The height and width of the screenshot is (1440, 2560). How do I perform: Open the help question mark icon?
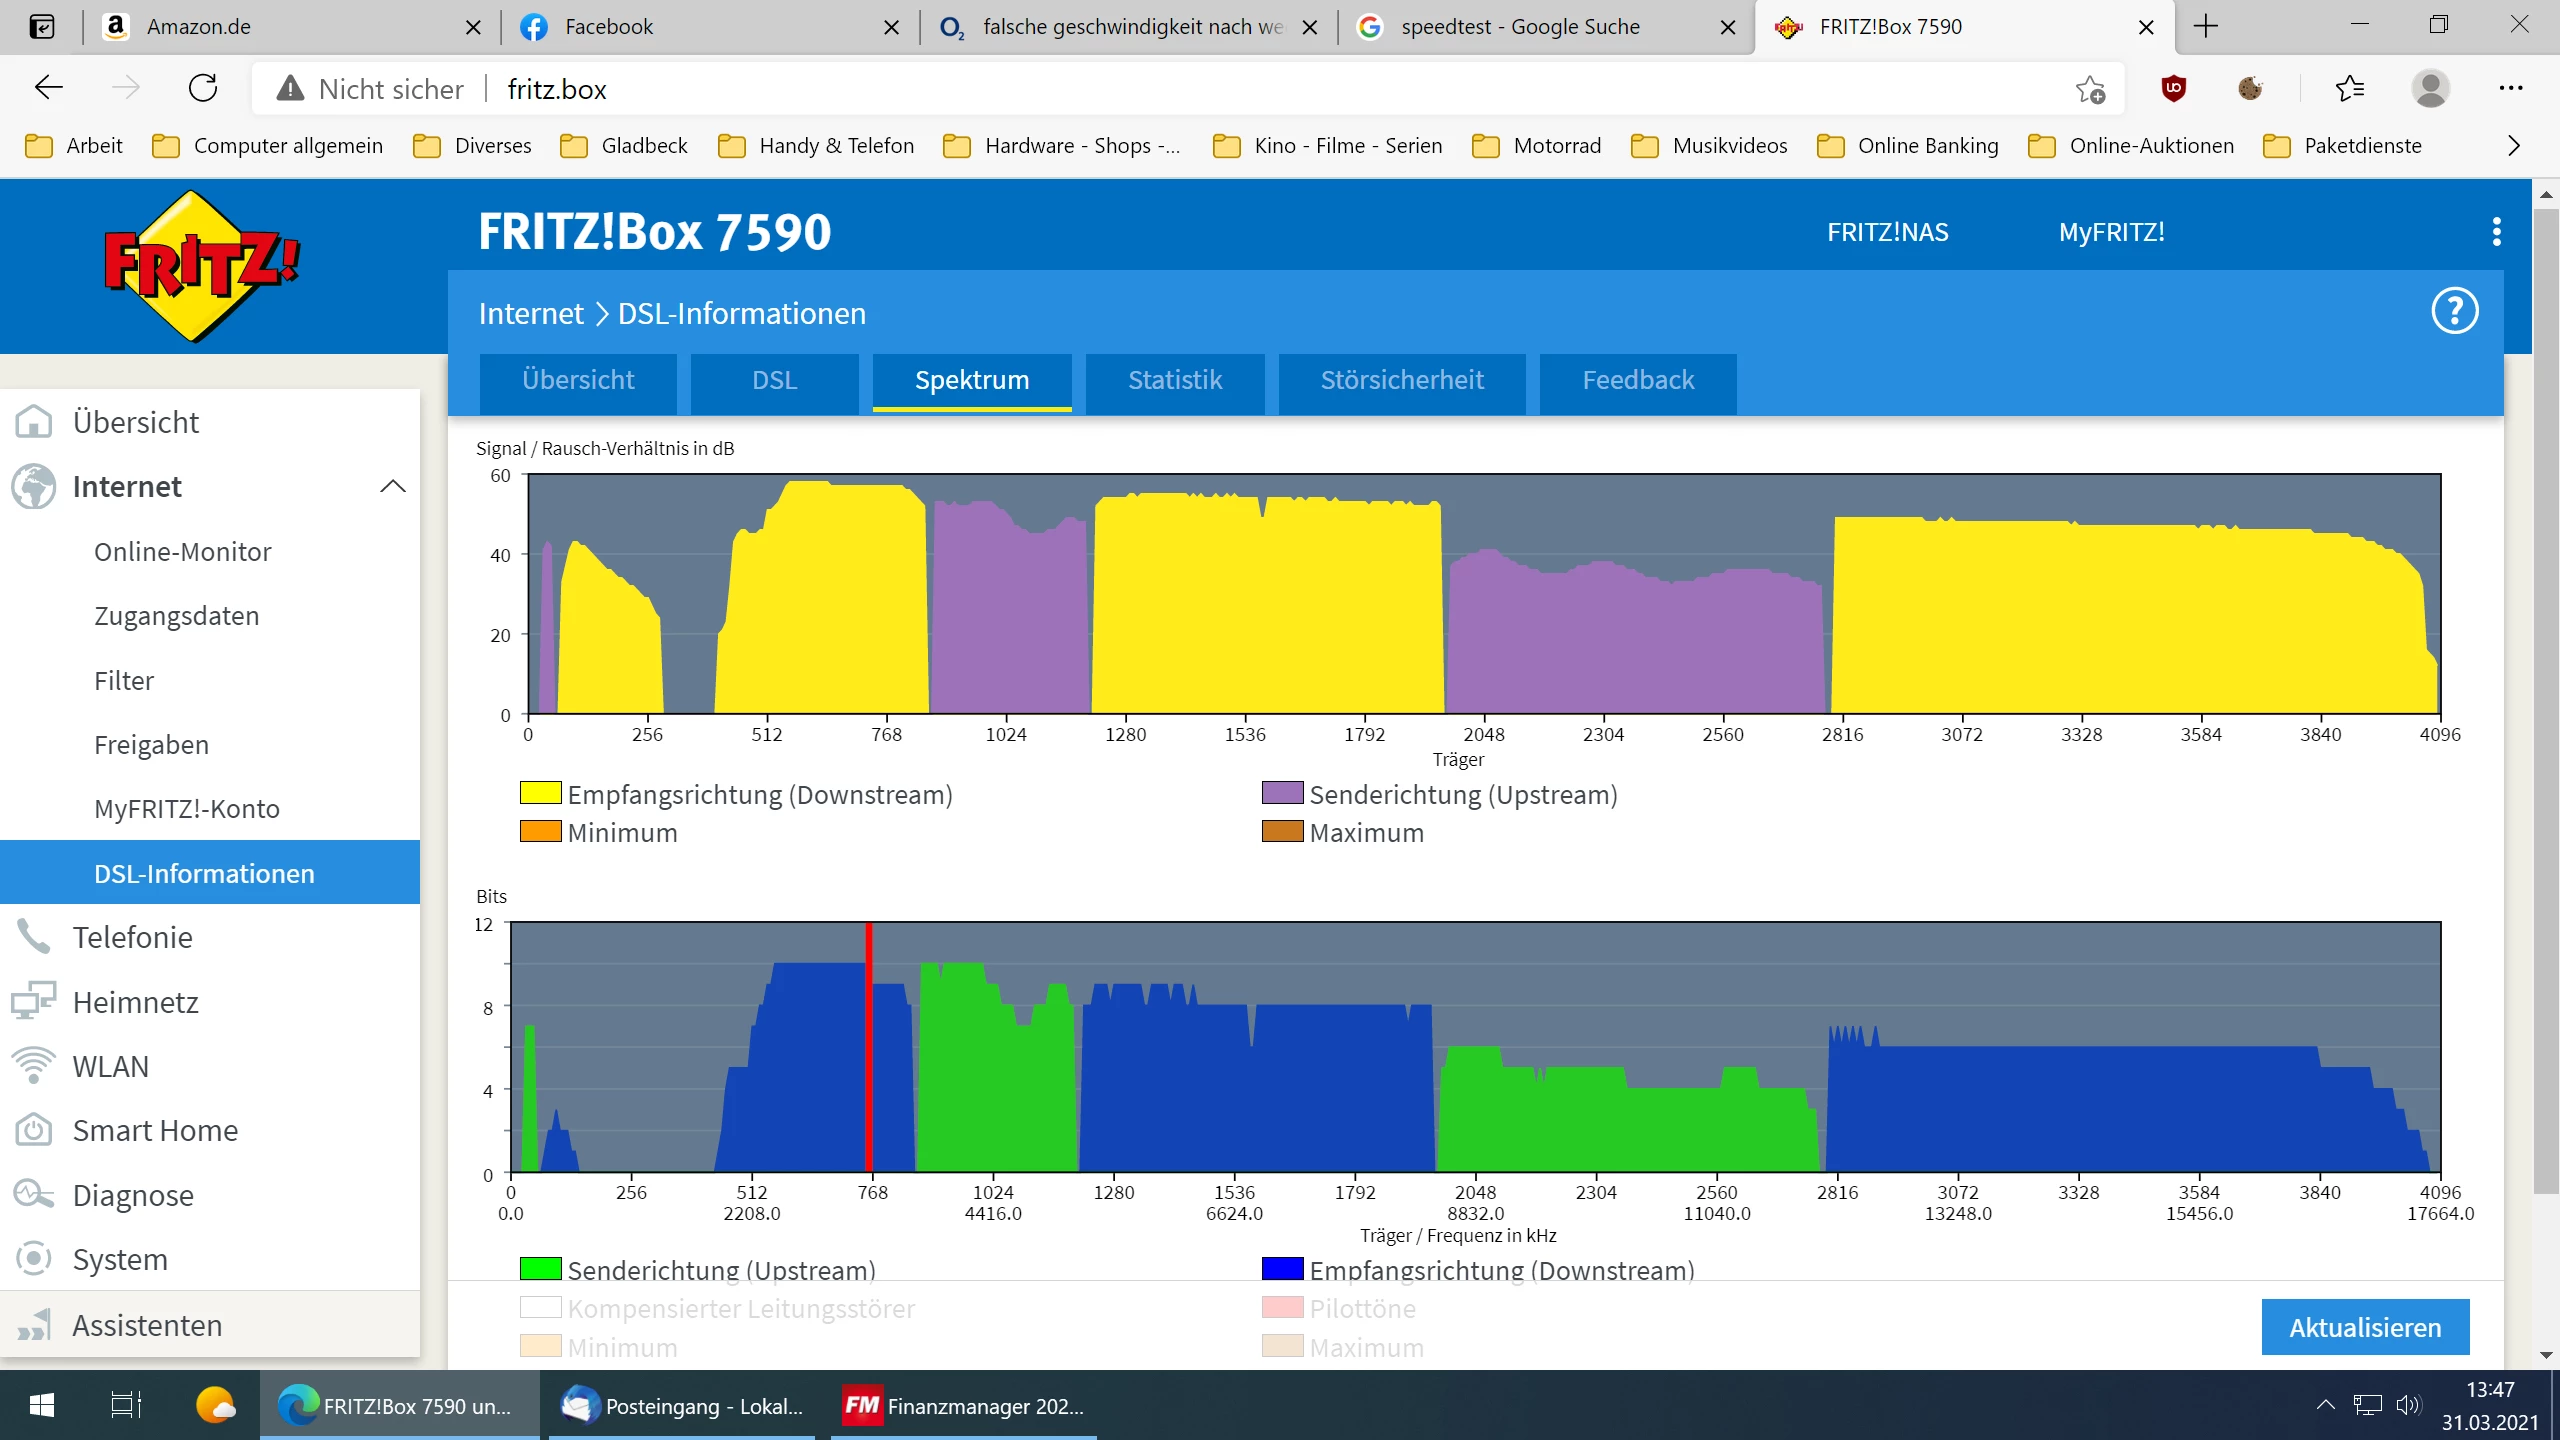pyautogui.click(x=2454, y=312)
